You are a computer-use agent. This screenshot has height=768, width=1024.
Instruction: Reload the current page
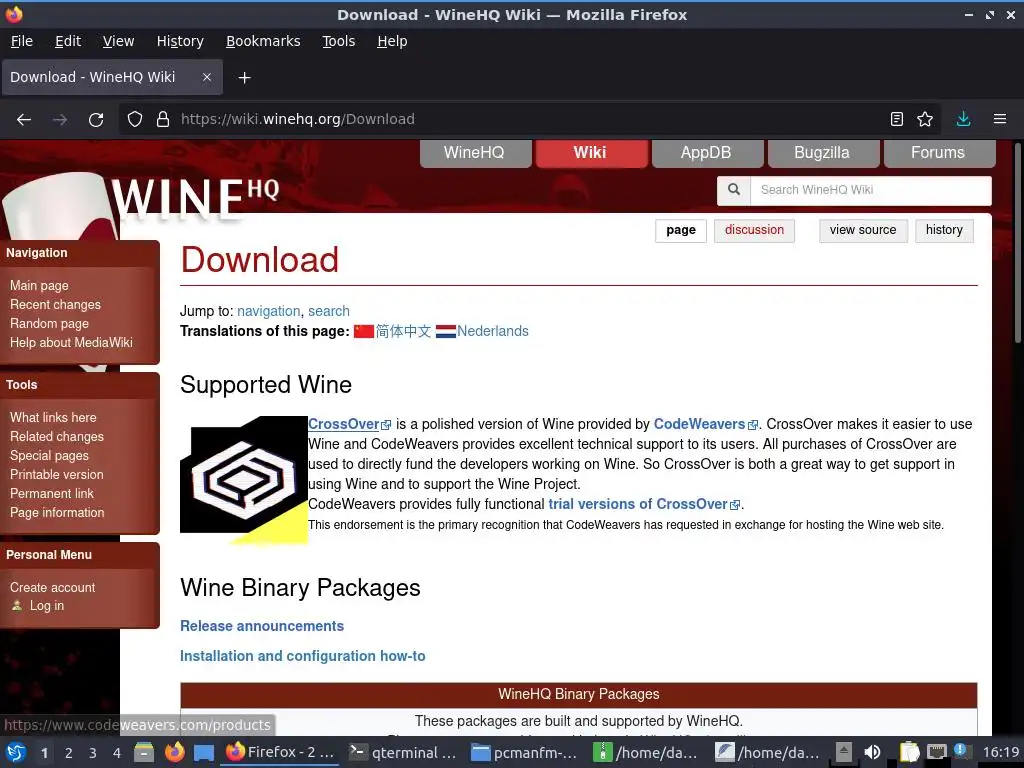(96, 120)
